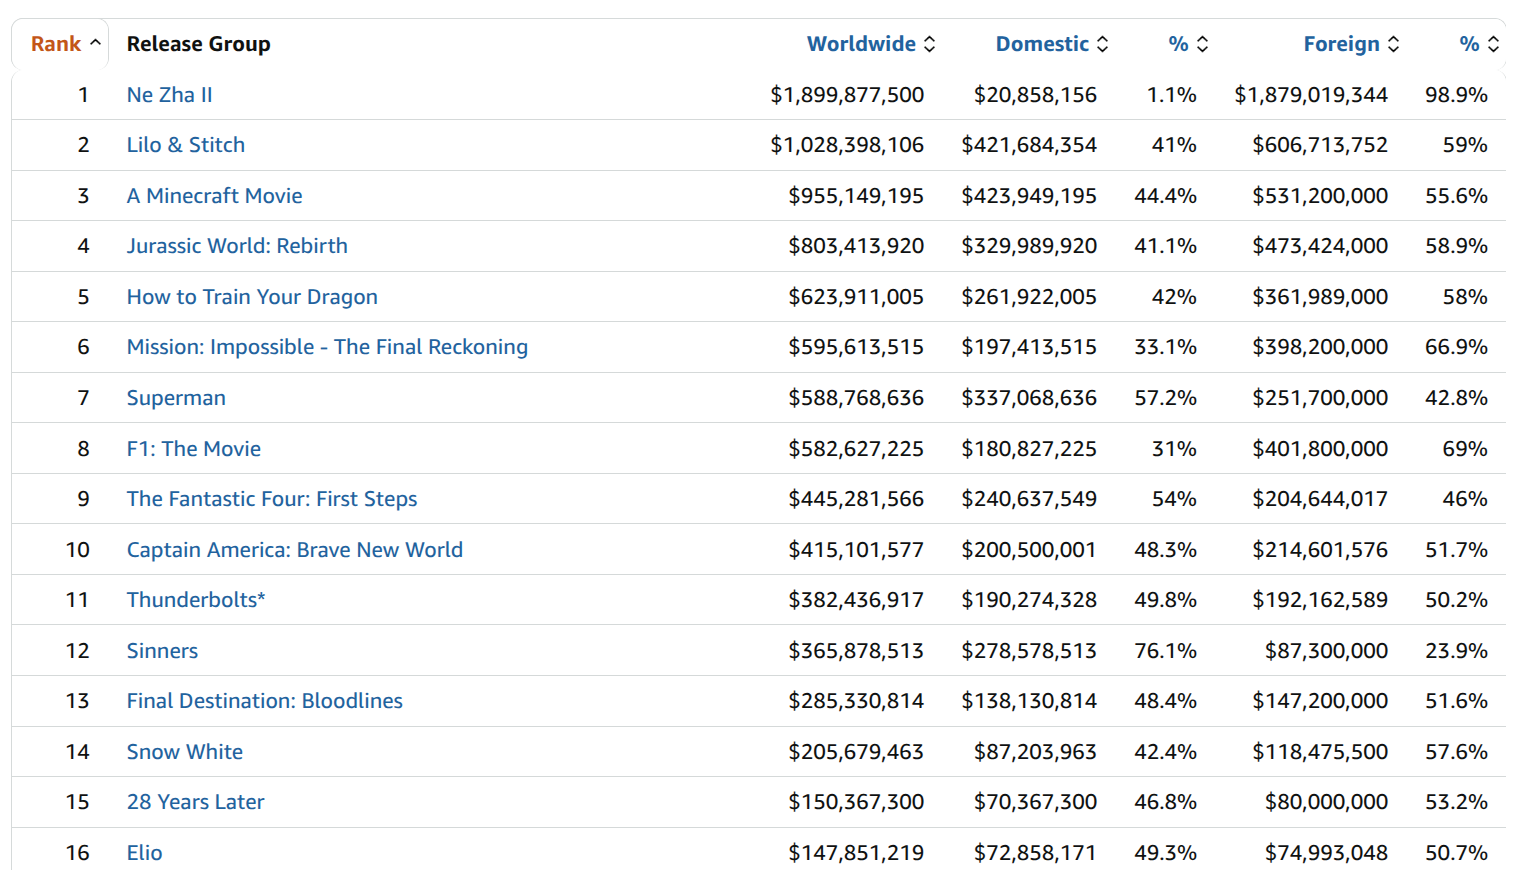Screen dimensions: 1521x870
Task: Click the foreign value $473,424,000
Action: coord(1320,246)
